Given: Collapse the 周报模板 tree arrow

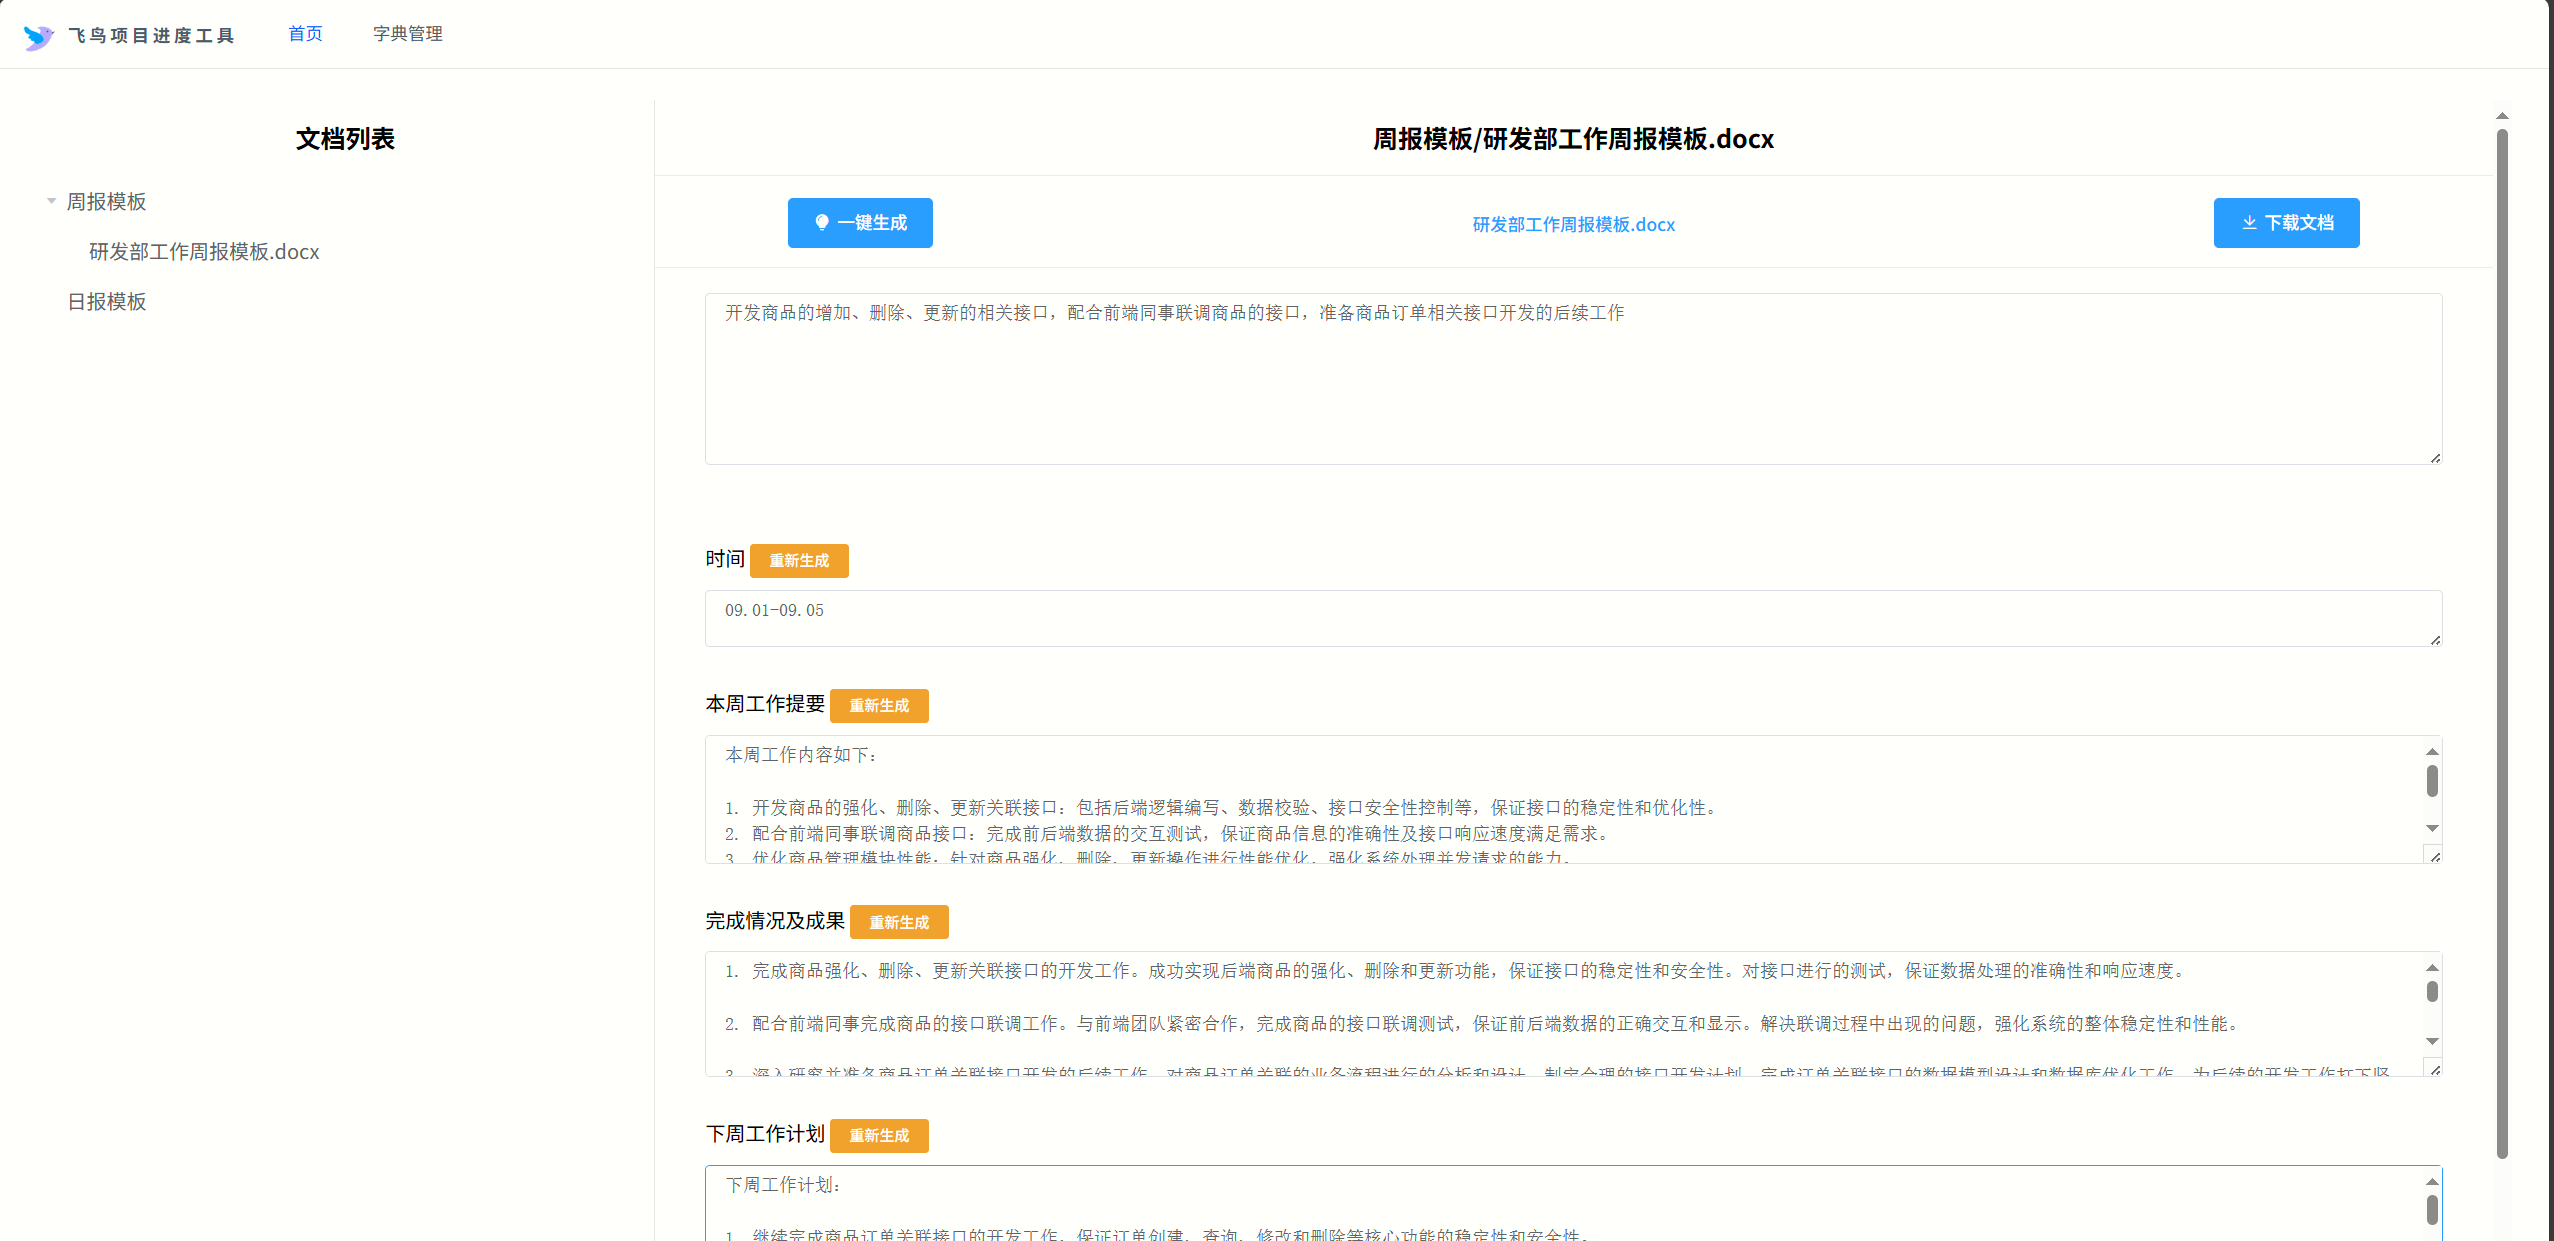Looking at the screenshot, I should [x=51, y=201].
